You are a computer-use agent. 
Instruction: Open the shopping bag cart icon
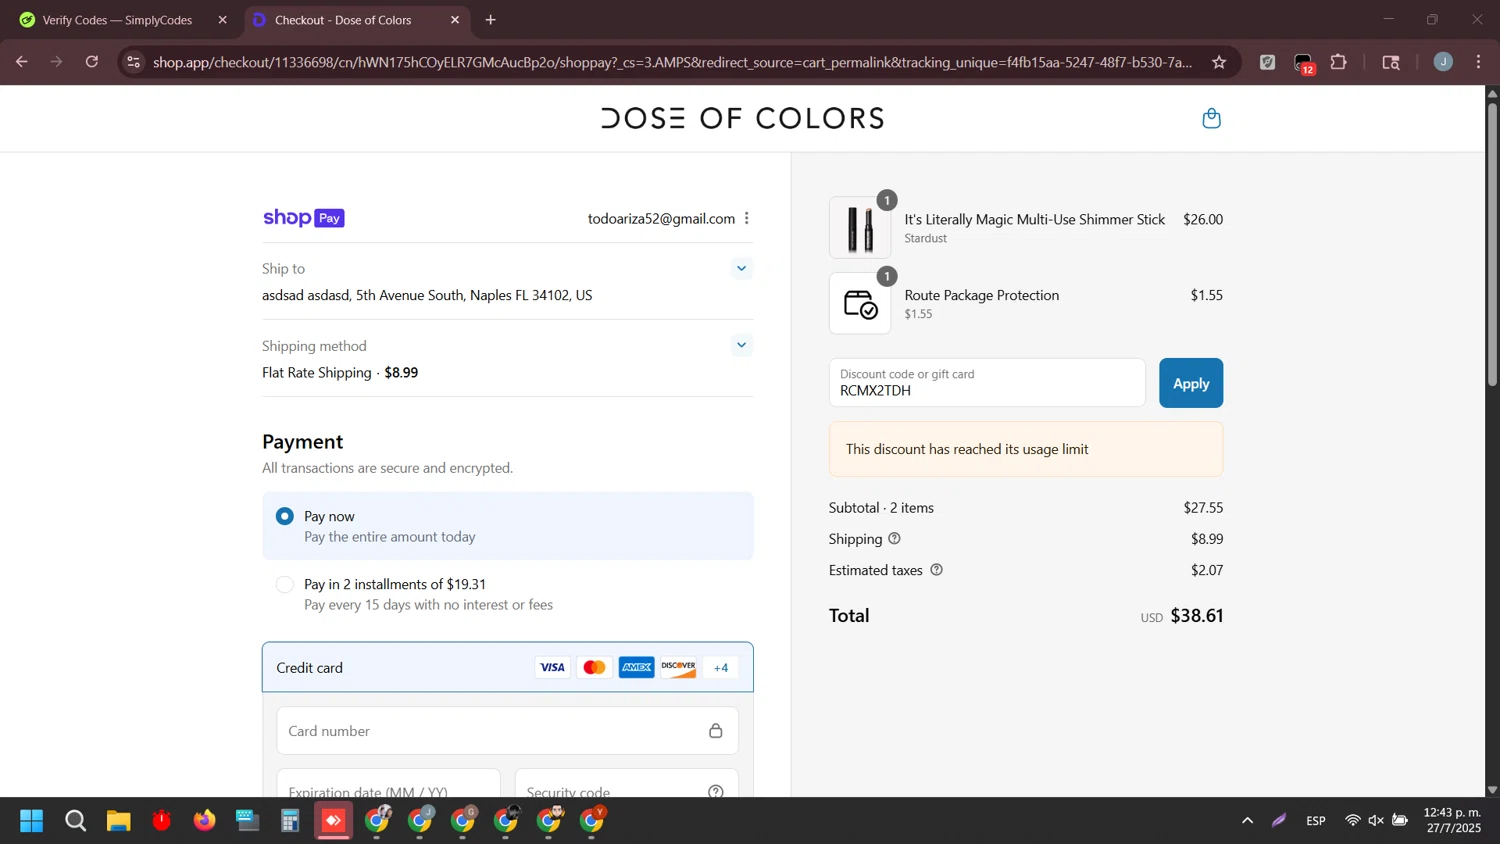click(x=1211, y=118)
